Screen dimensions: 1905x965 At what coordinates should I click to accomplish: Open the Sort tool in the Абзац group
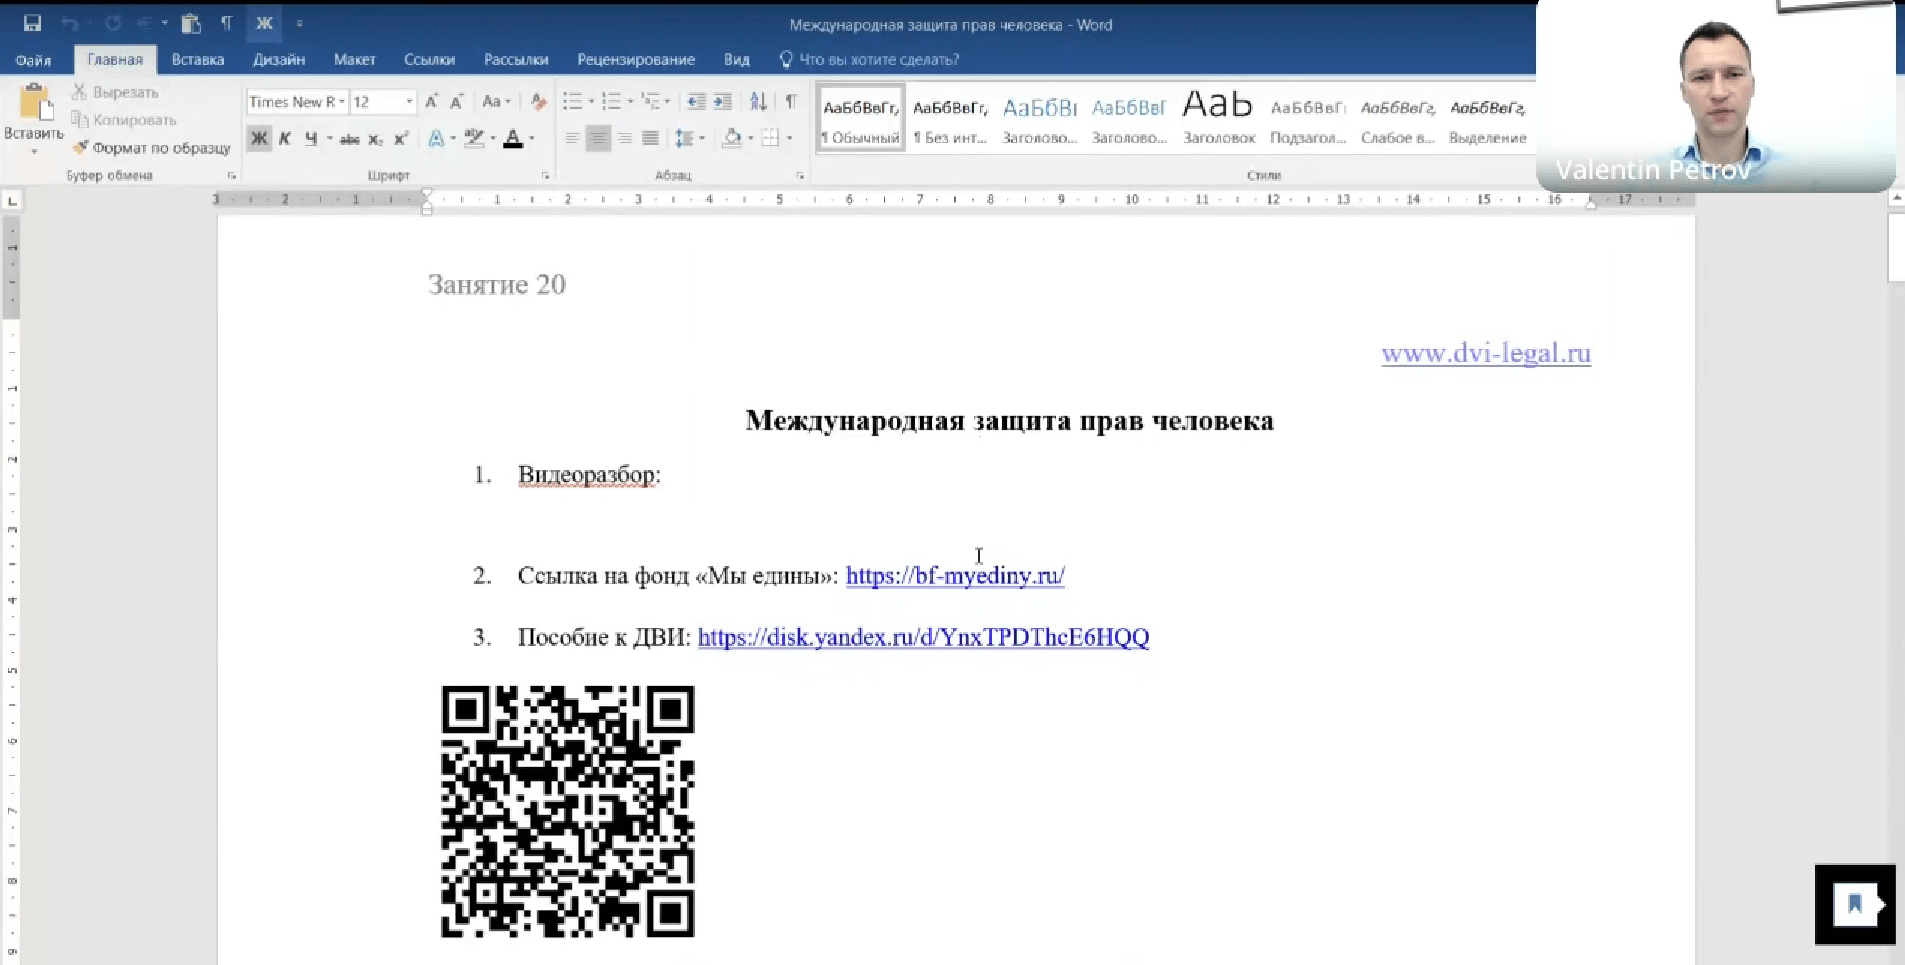tap(759, 101)
